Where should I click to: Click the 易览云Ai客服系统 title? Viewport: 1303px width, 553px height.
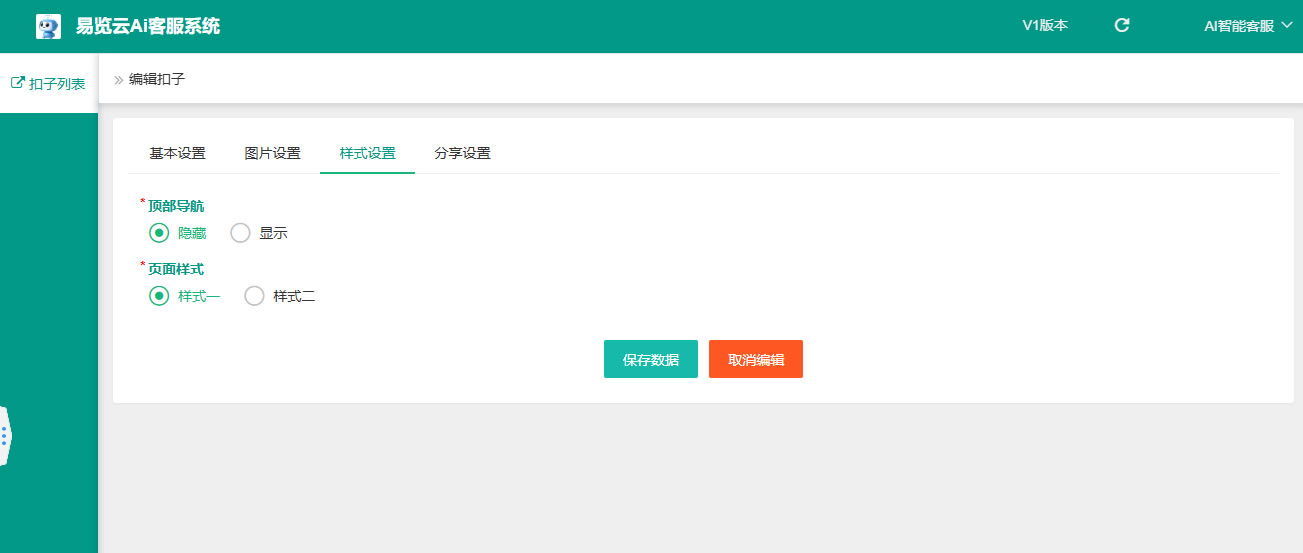[x=148, y=27]
